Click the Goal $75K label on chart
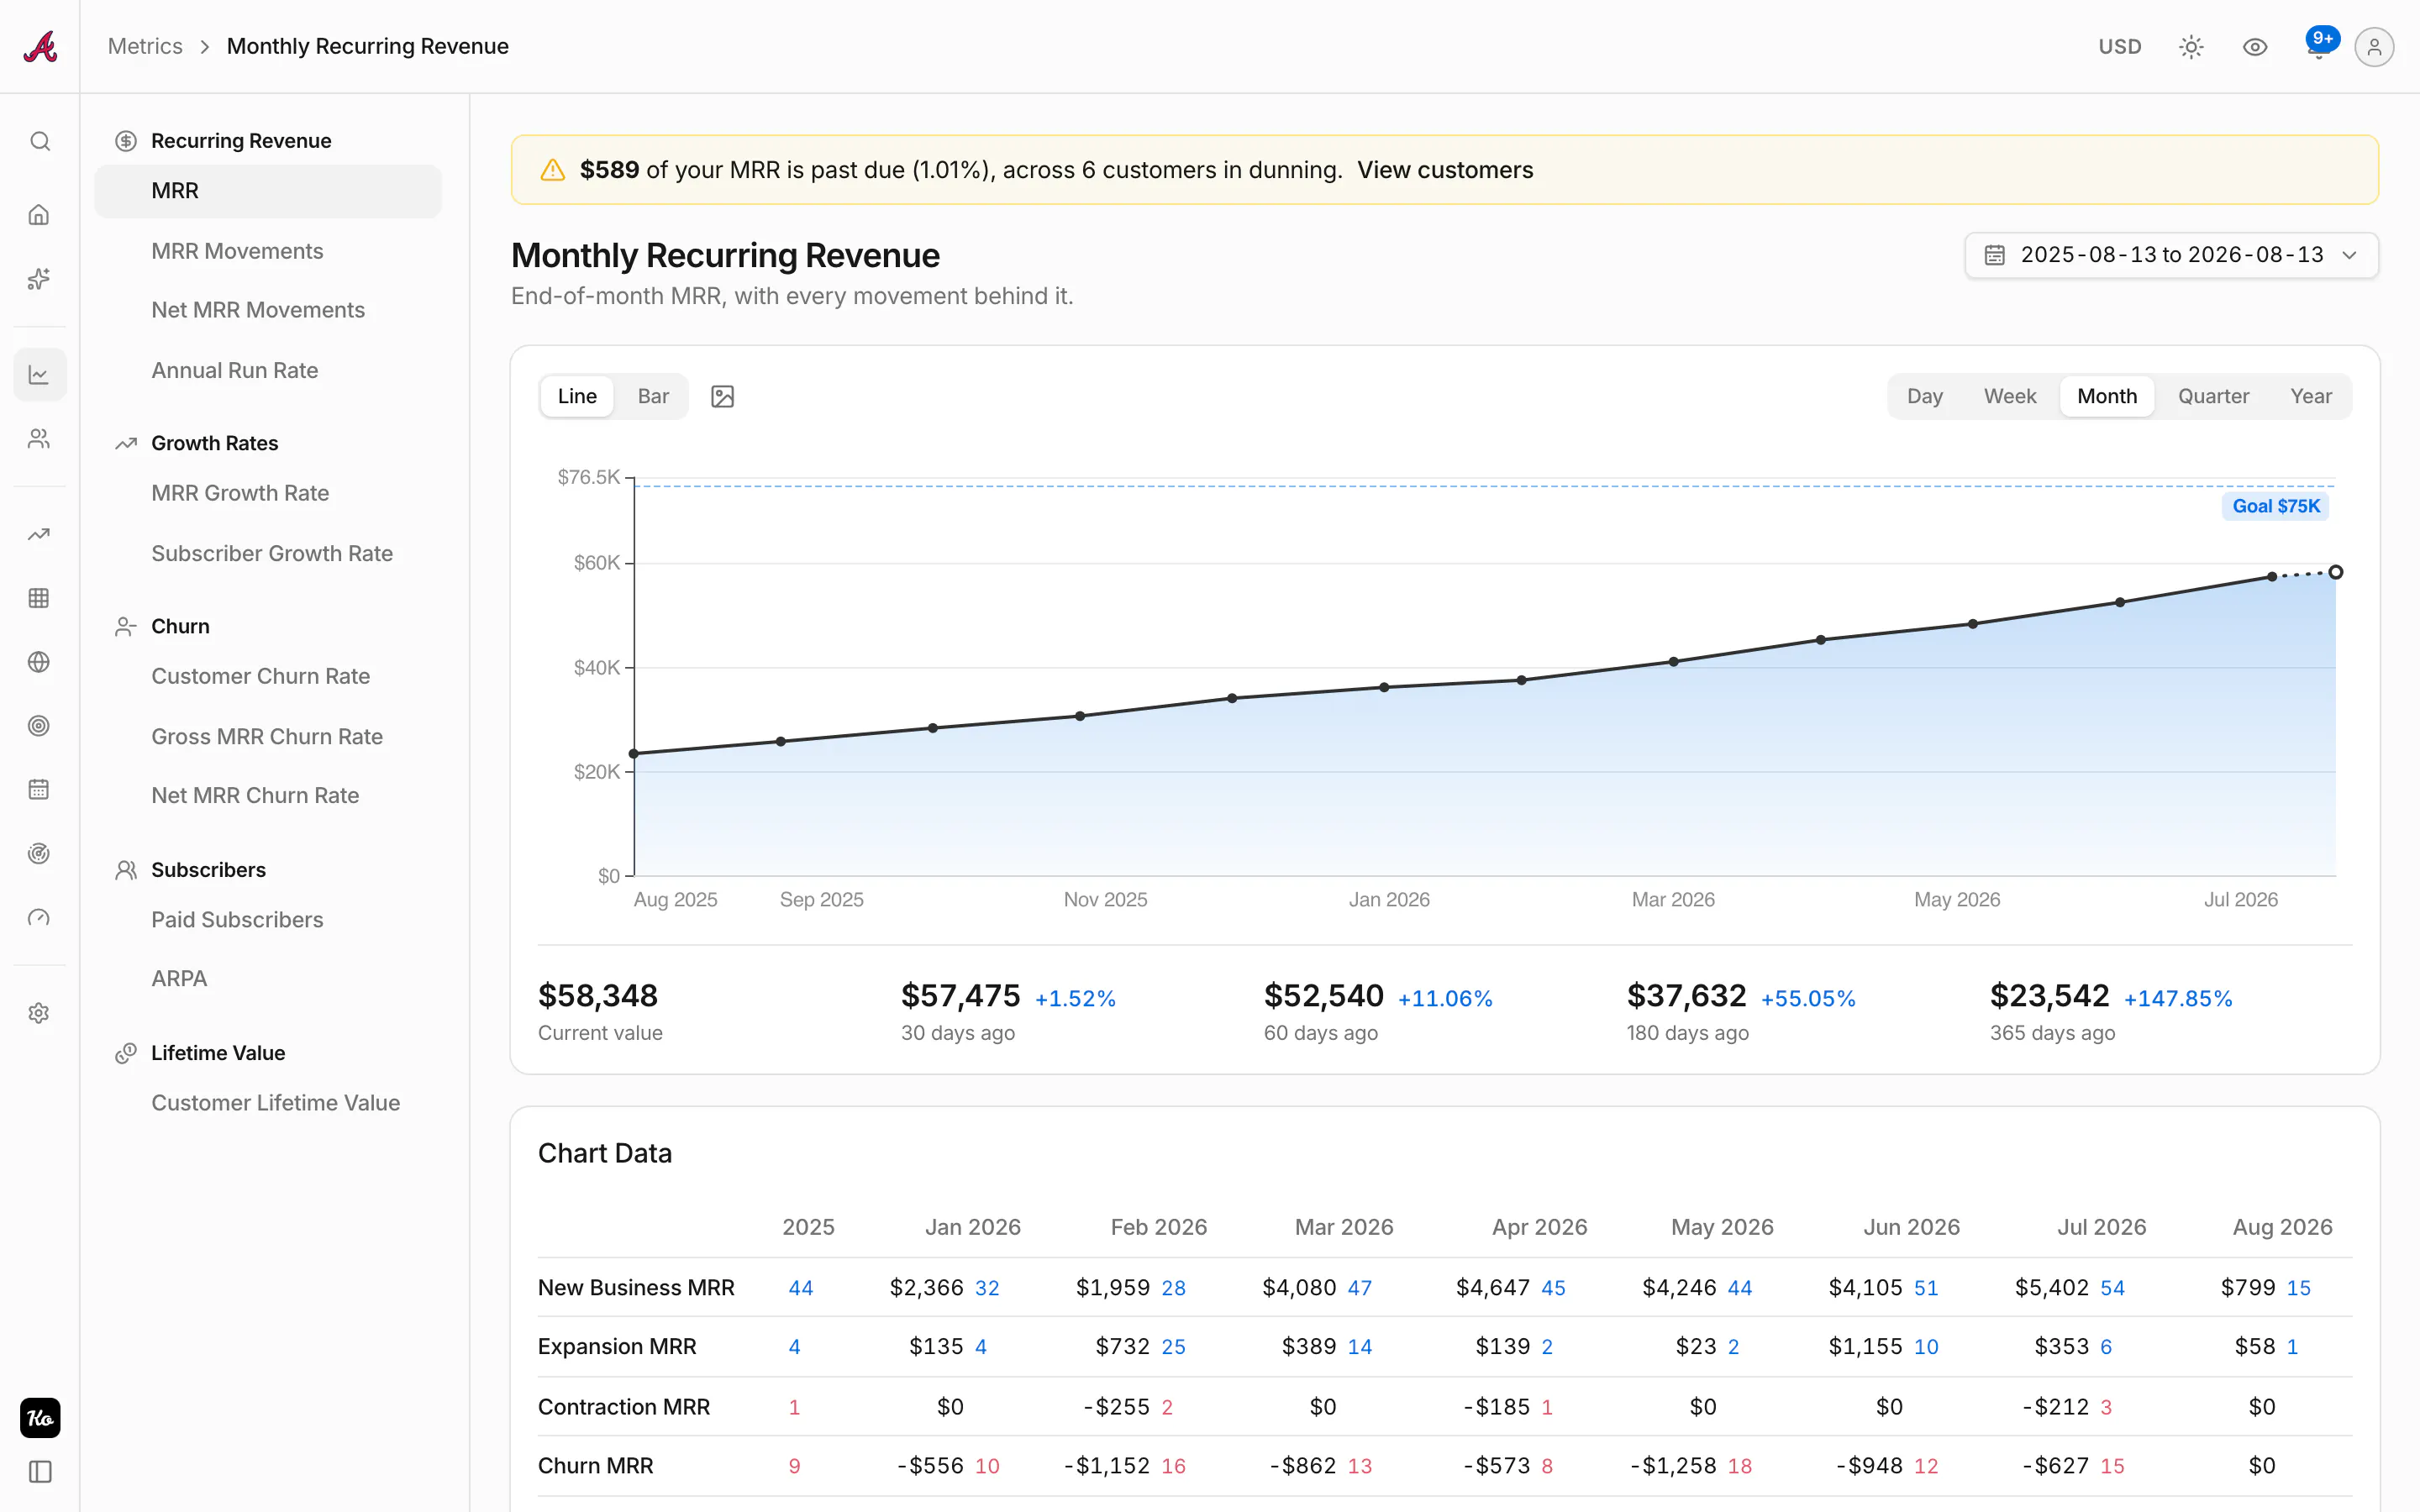The image size is (2420, 1512). point(2276,506)
